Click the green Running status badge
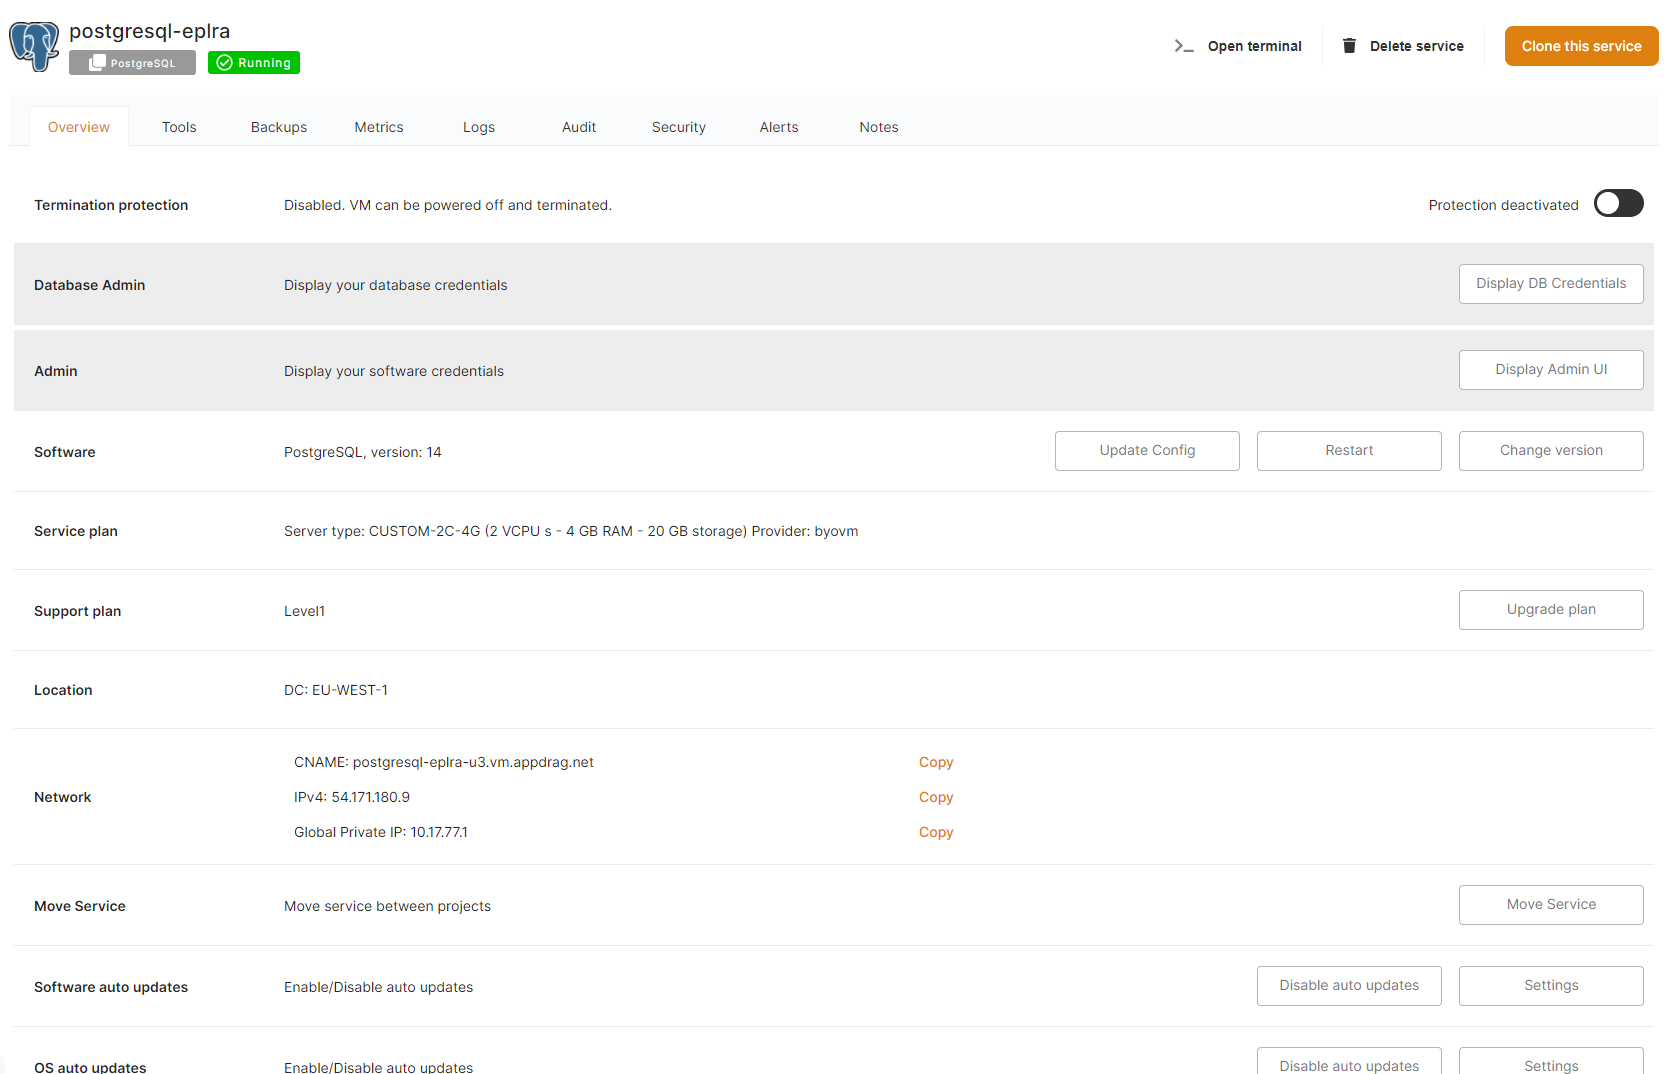 [x=254, y=63]
